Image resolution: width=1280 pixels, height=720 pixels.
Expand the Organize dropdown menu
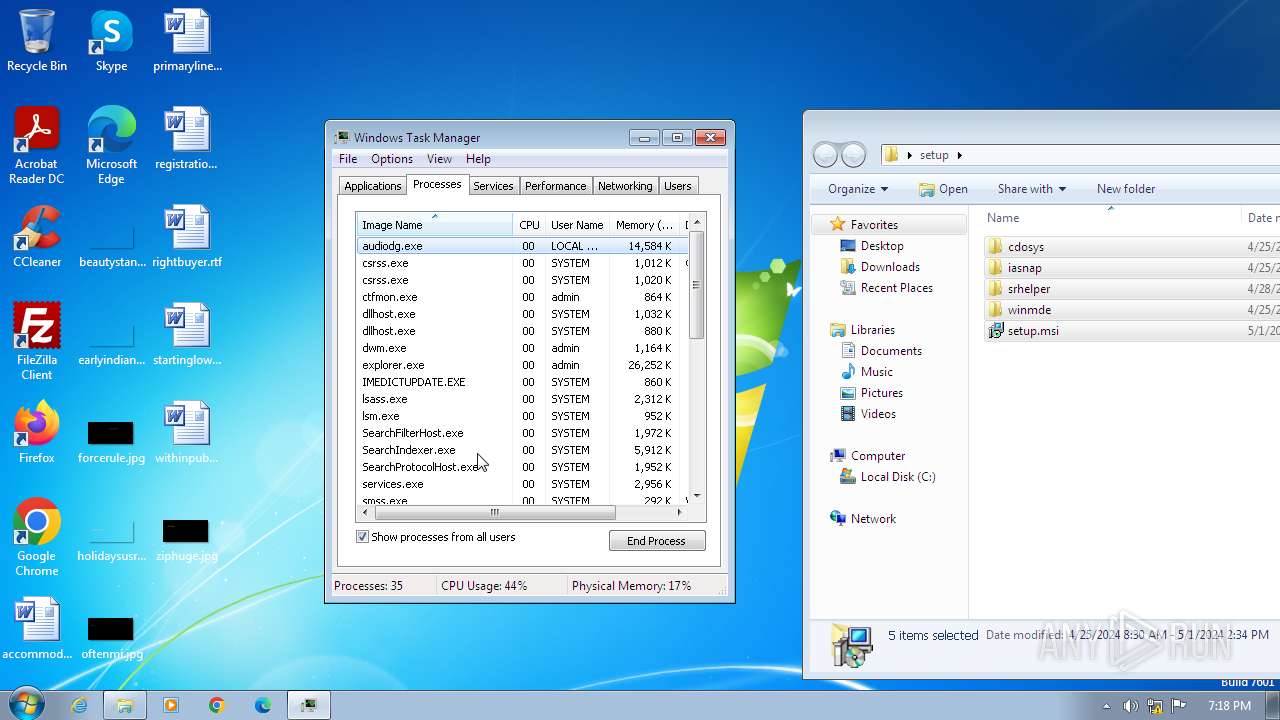[857, 189]
